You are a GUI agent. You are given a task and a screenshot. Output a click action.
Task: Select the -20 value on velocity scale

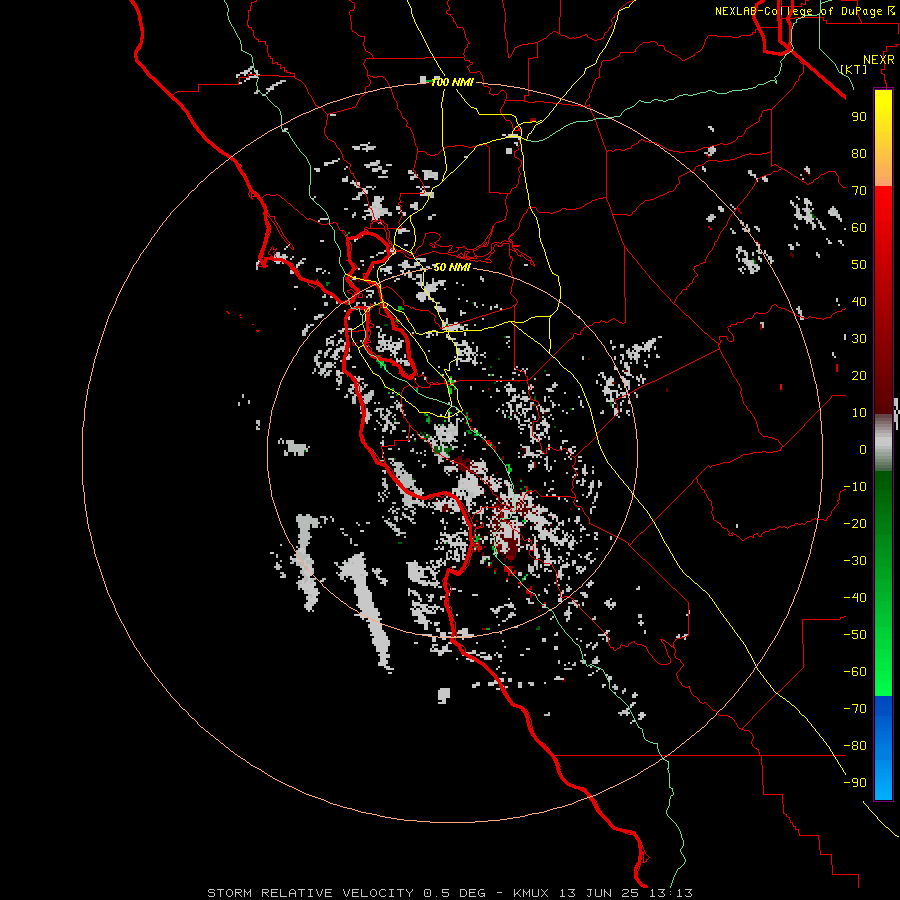tap(855, 524)
